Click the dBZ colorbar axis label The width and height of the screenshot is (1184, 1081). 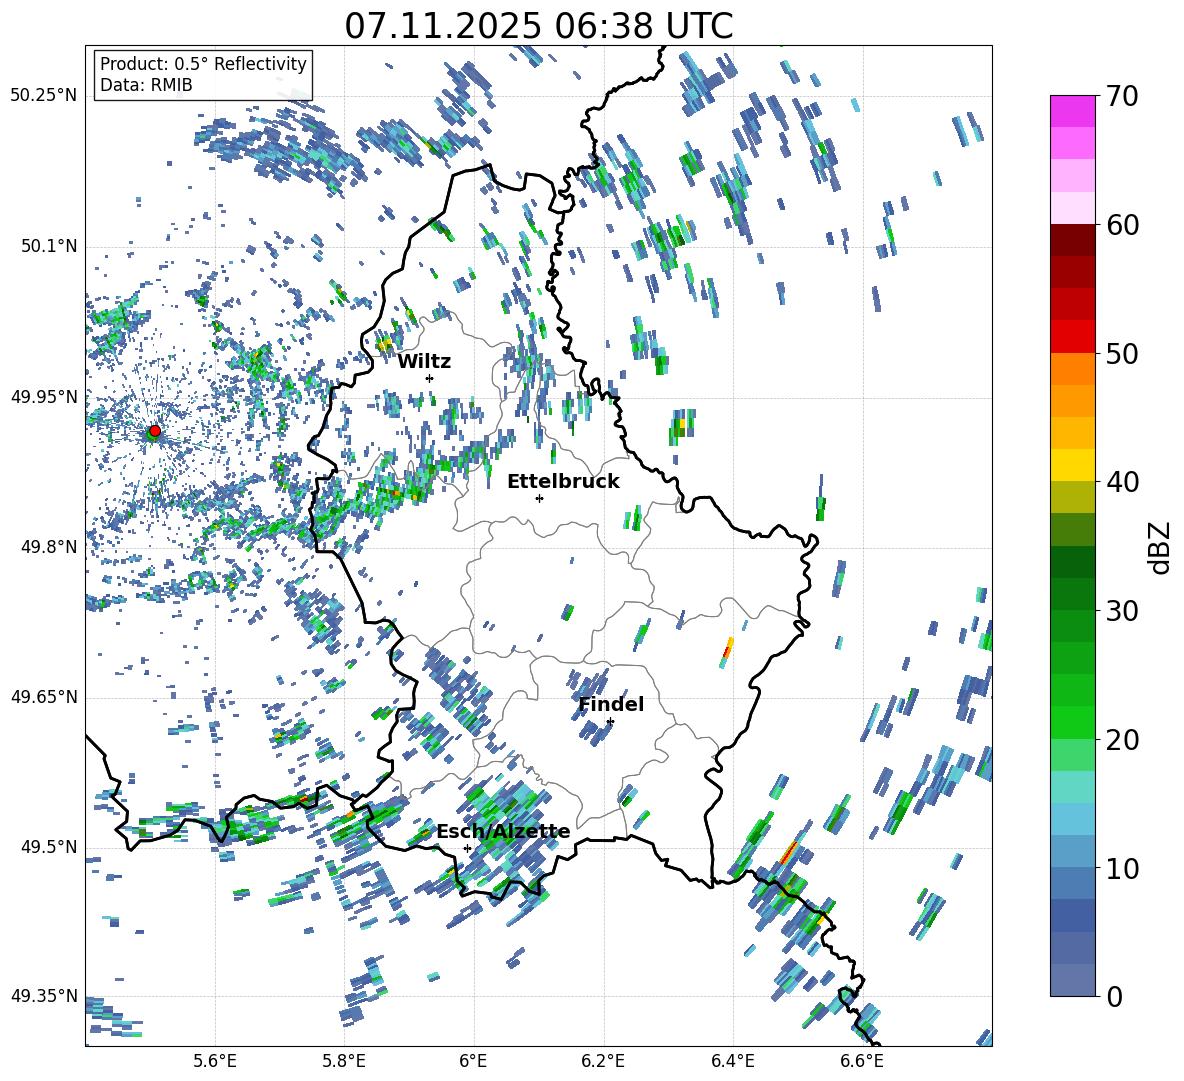(1161, 547)
